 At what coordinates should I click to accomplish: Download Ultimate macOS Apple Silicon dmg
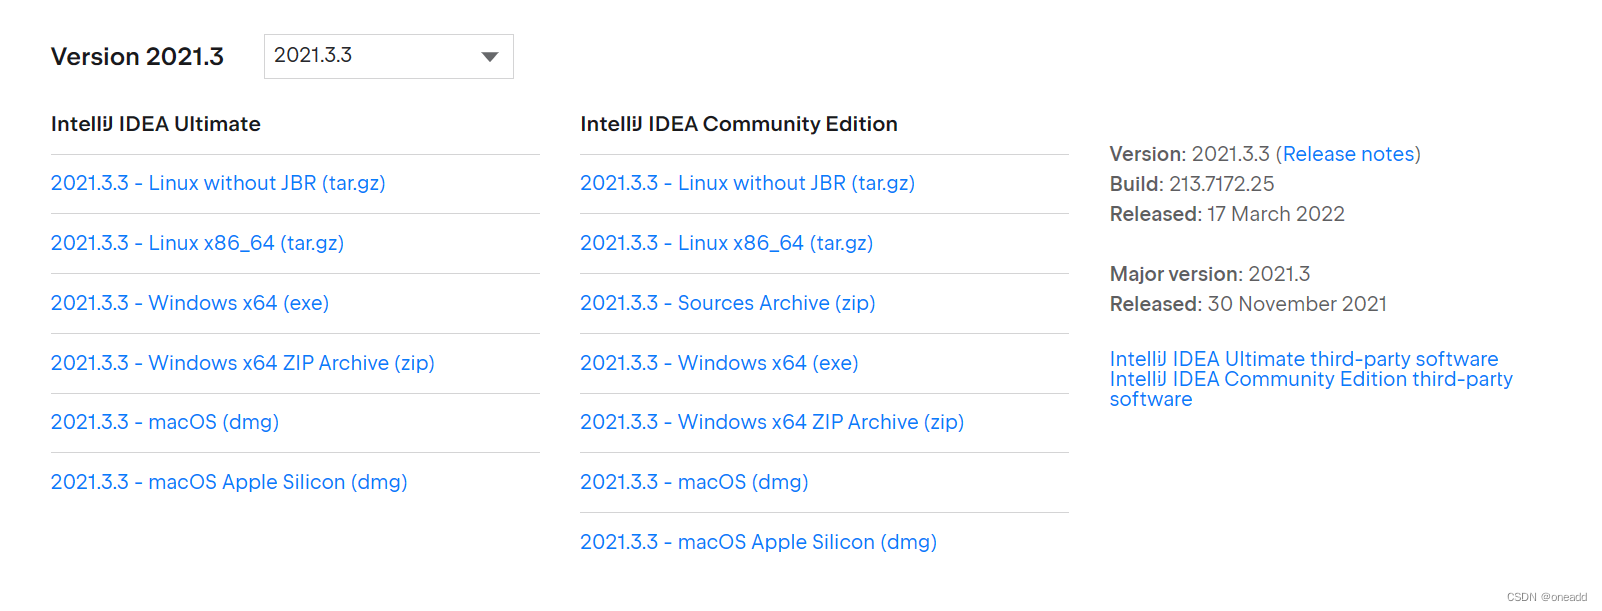pos(229,482)
